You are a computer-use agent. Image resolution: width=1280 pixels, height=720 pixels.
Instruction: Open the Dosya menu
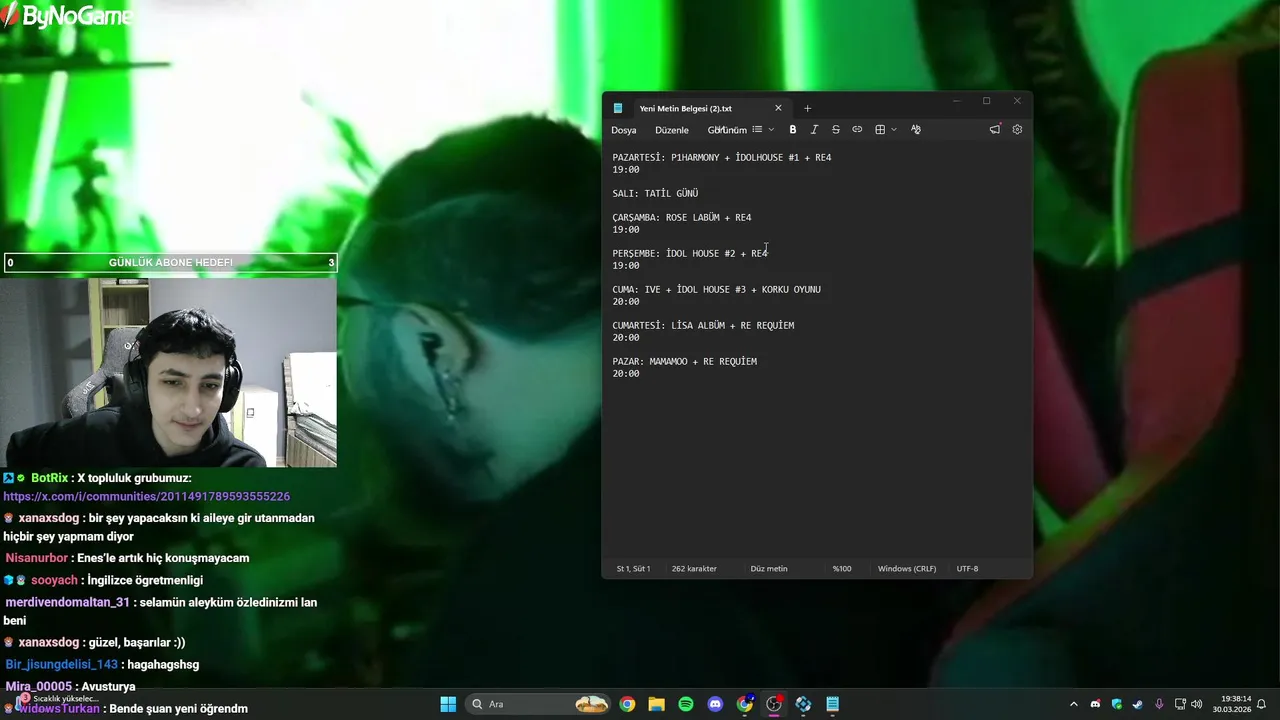tap(624, 130)
